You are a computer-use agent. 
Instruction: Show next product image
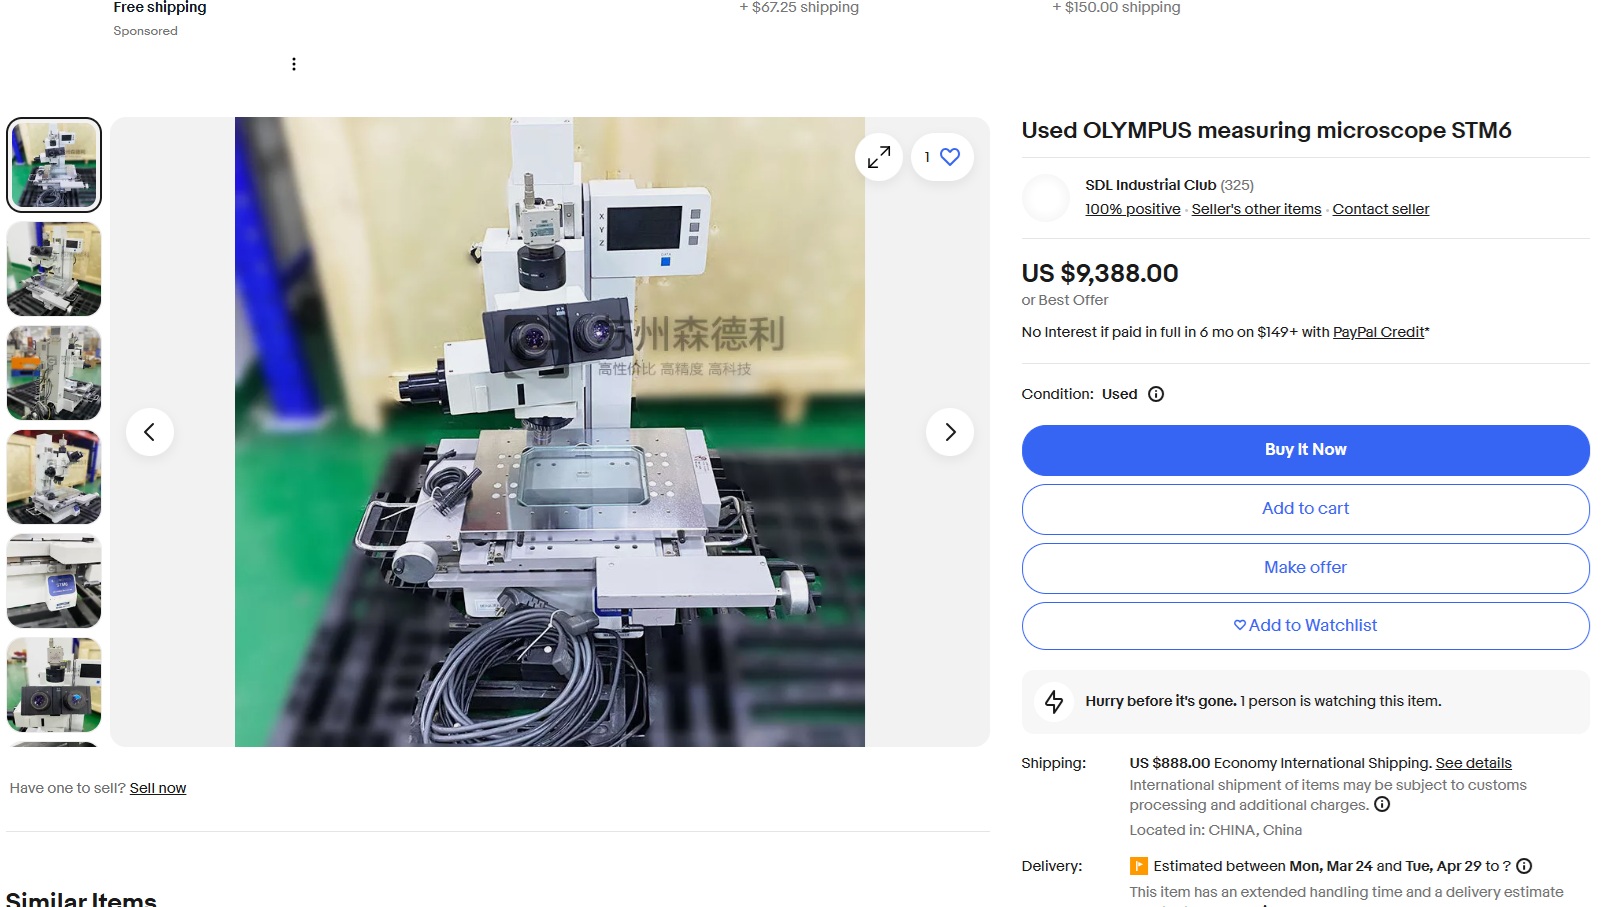pyautogui.click(x=950, y=432)
